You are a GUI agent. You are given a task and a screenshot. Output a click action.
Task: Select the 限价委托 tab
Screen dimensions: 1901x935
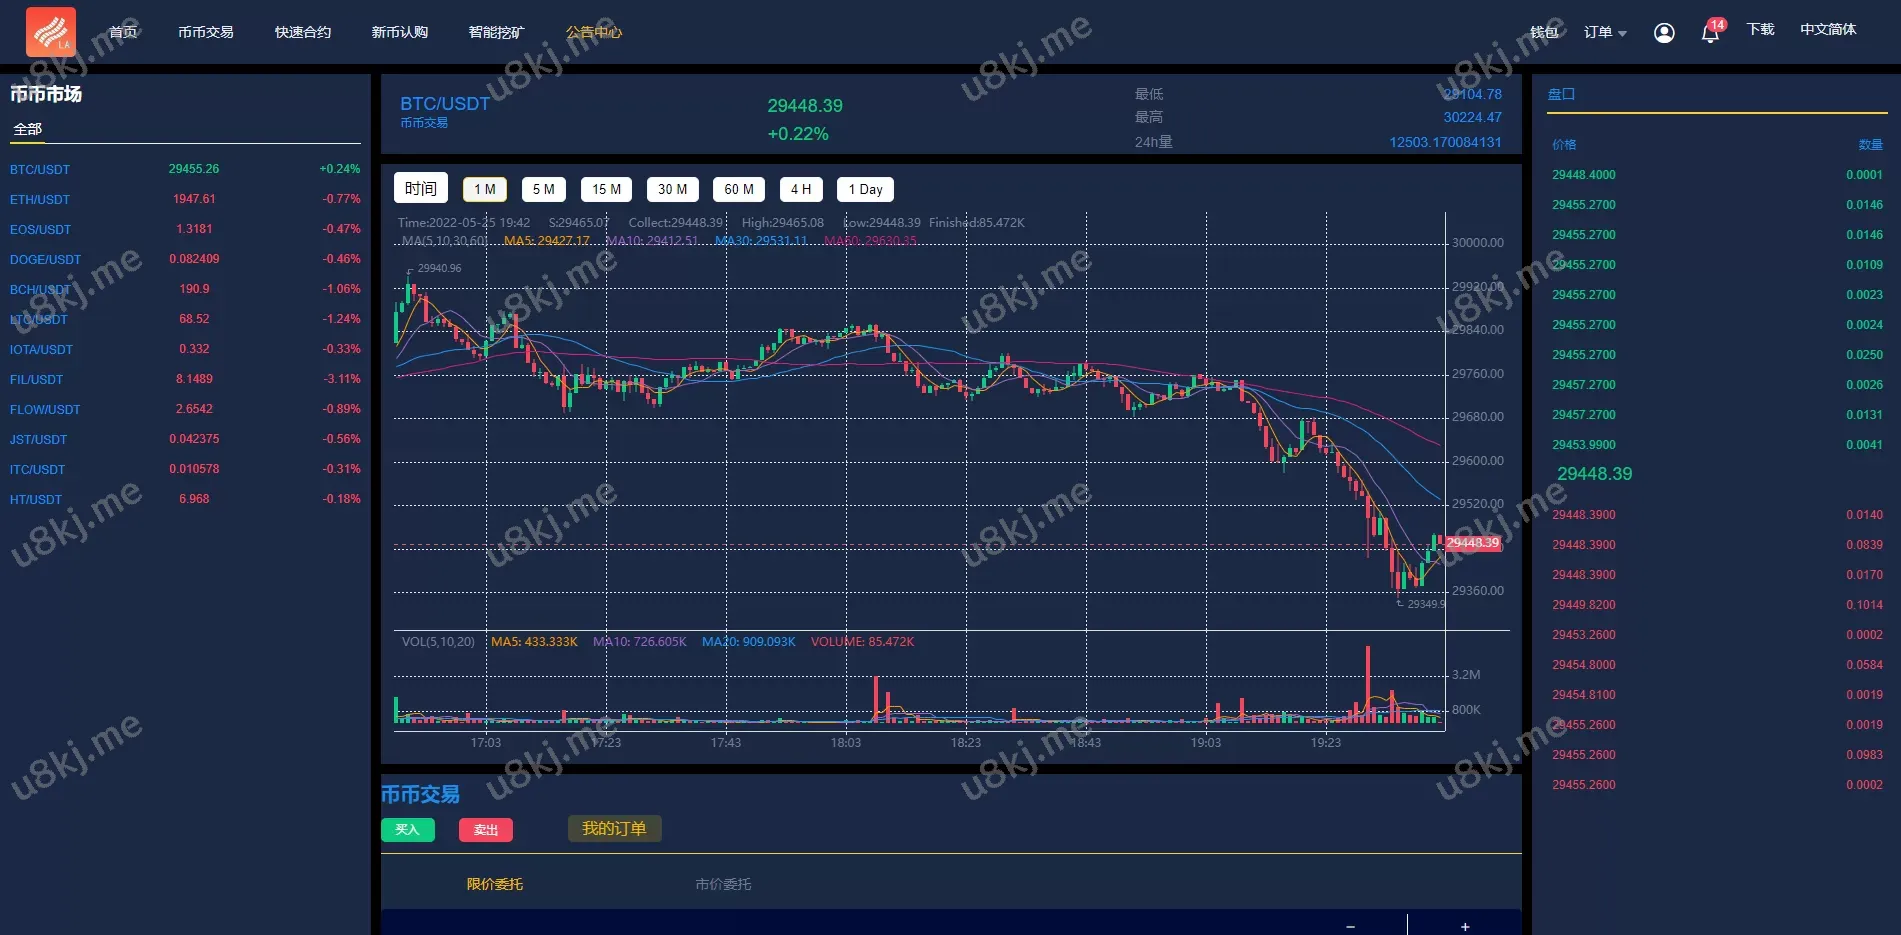click(x=495, y=884)
